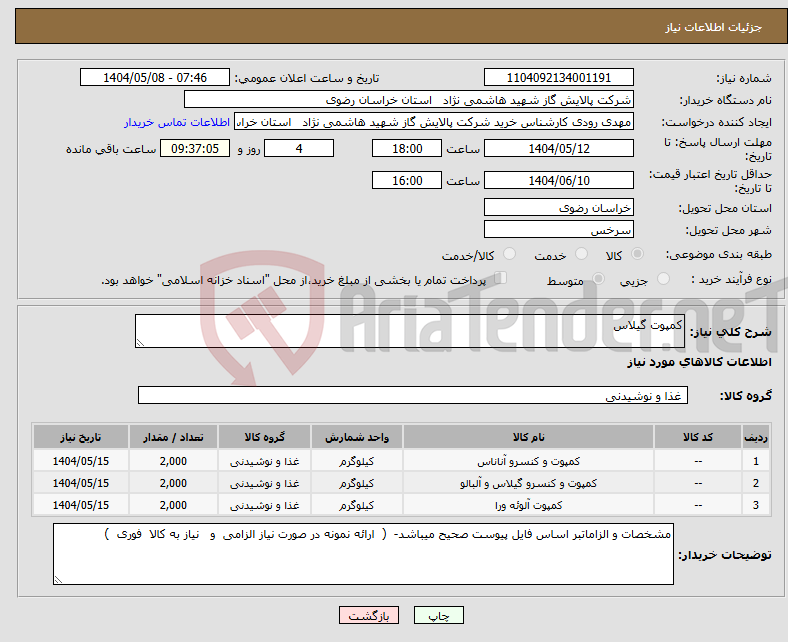Screen dimensions: 788x642
Task: Click the response deadline date 1404/05/12
Action: (x=558, y=148)
